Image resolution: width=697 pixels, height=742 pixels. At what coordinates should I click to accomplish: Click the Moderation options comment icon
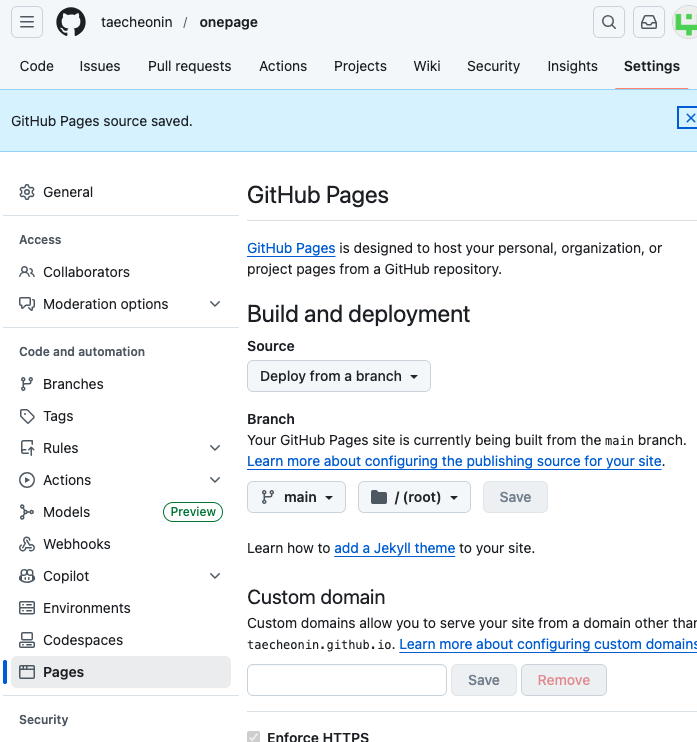click(x=27, y=304)
